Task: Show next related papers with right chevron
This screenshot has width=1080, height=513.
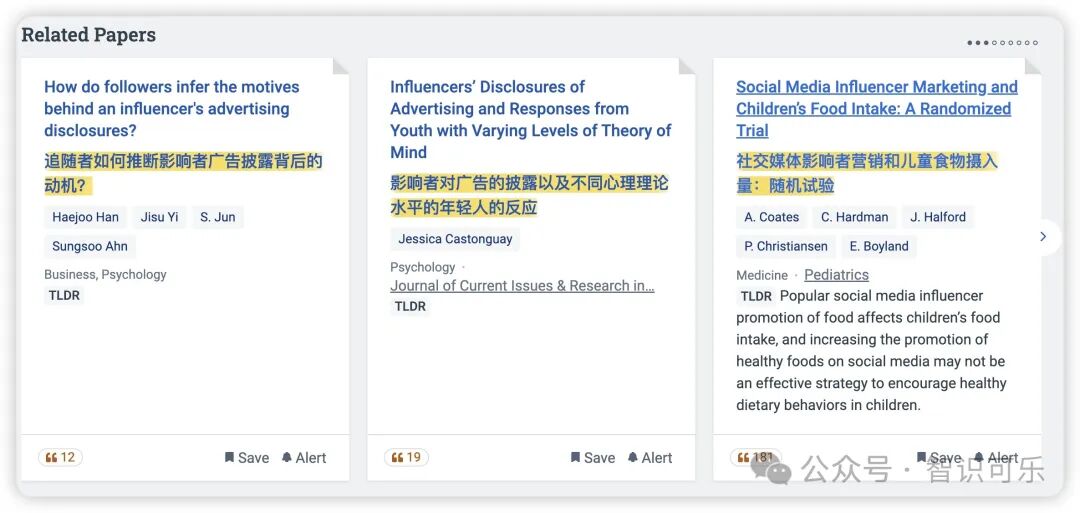Action: pos(1043,237)
